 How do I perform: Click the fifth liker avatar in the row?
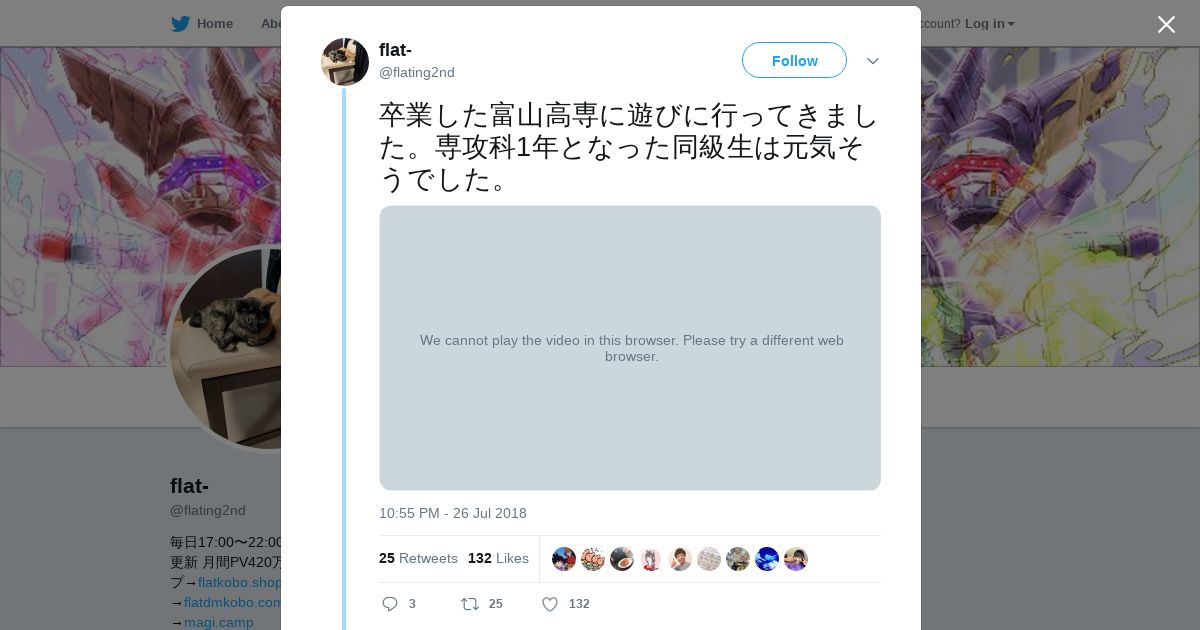[x=680, y=559]
